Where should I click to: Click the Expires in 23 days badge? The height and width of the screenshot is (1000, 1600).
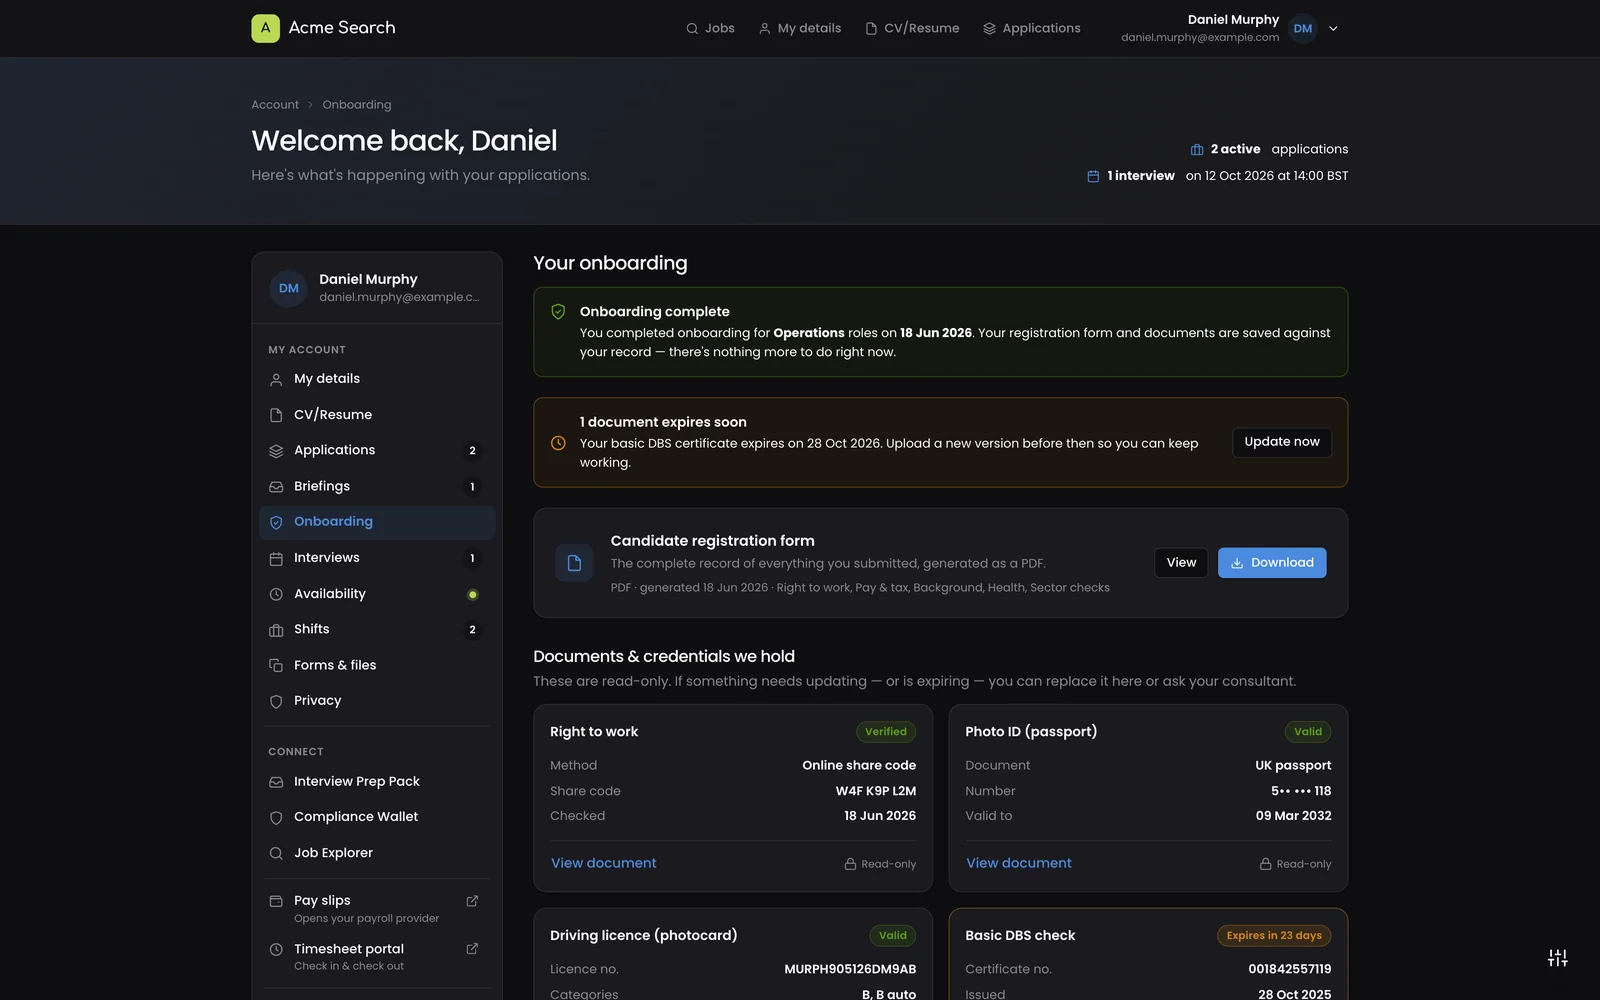tap(1274, 936)
